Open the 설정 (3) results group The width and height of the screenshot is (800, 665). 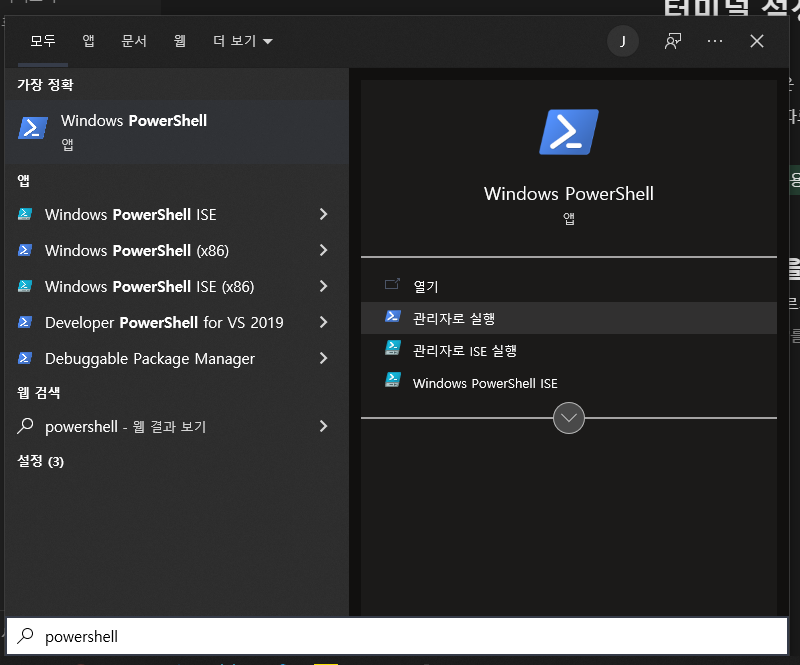(40, 461)
